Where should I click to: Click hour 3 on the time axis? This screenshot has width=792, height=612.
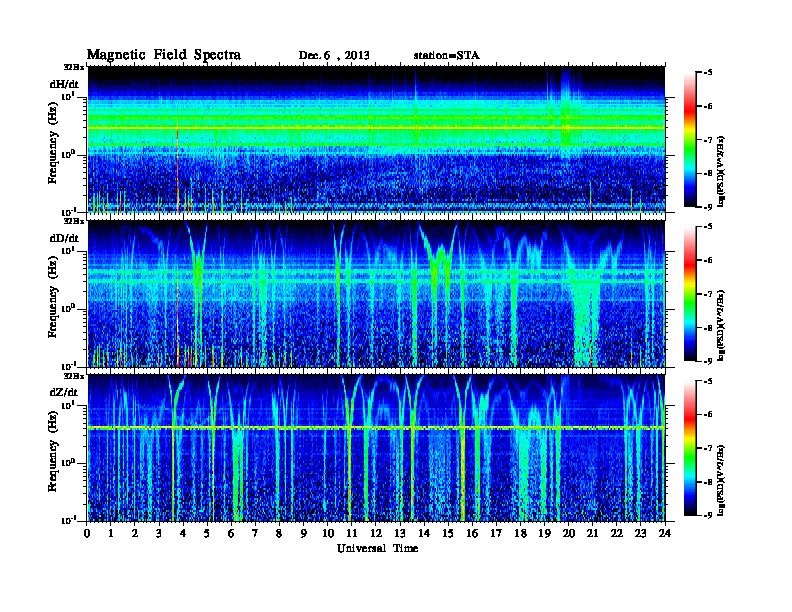(x=159, y=534)
